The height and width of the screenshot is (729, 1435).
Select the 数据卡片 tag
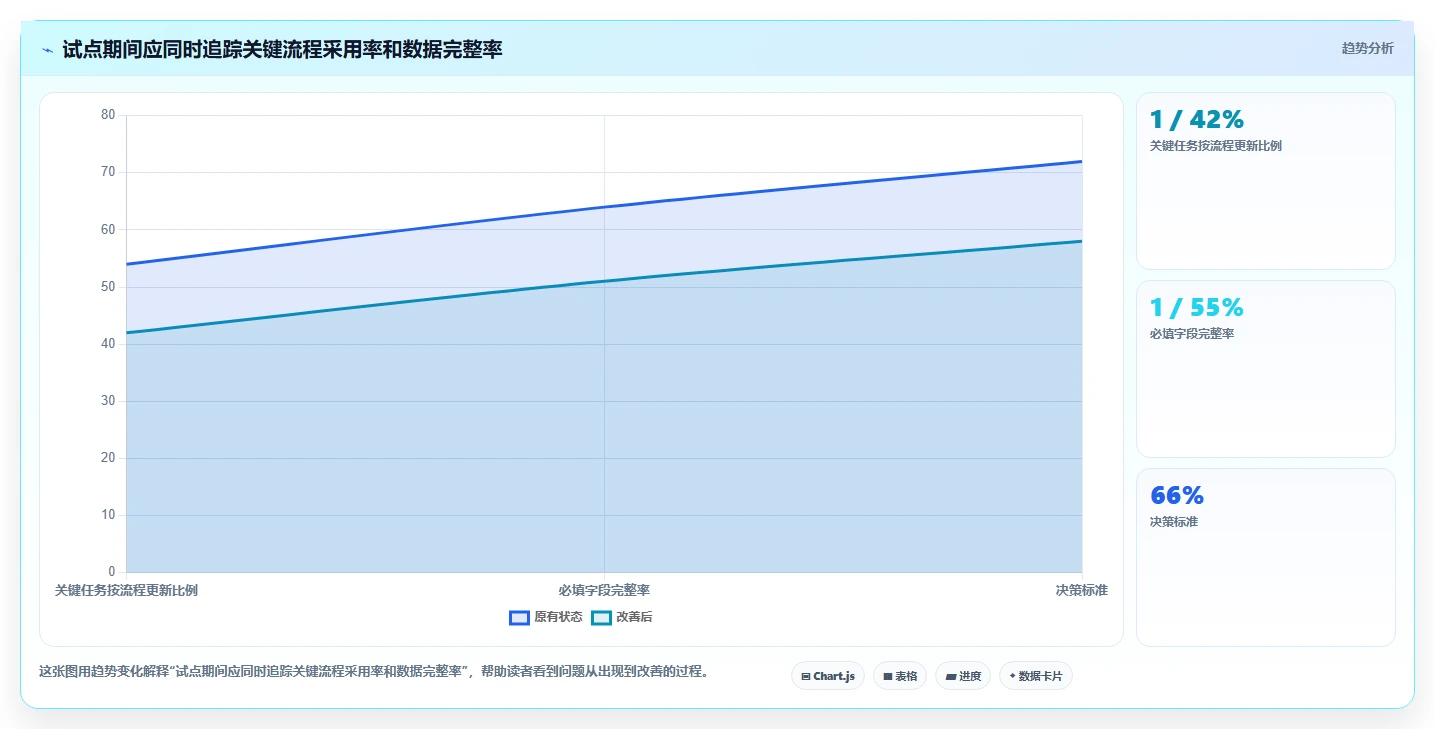pyautogui.click(x=1035, y=676)
